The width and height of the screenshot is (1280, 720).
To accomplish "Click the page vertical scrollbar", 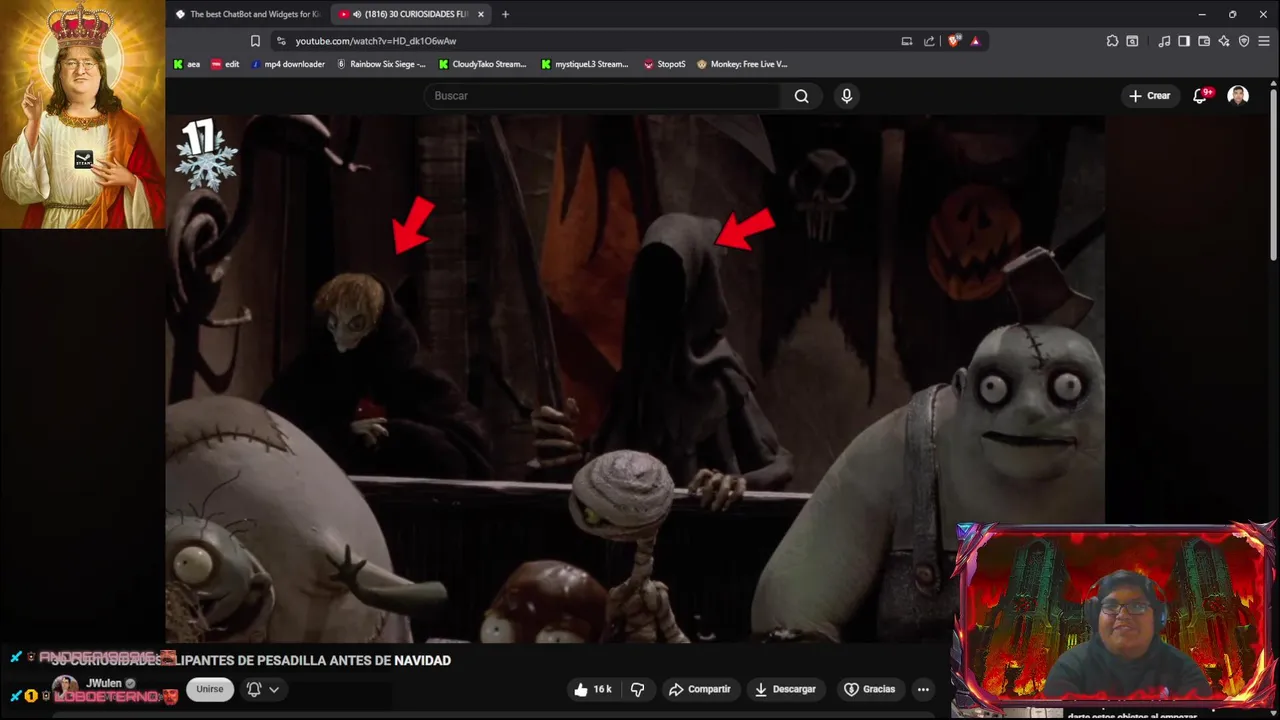I will pos(1273,175).
